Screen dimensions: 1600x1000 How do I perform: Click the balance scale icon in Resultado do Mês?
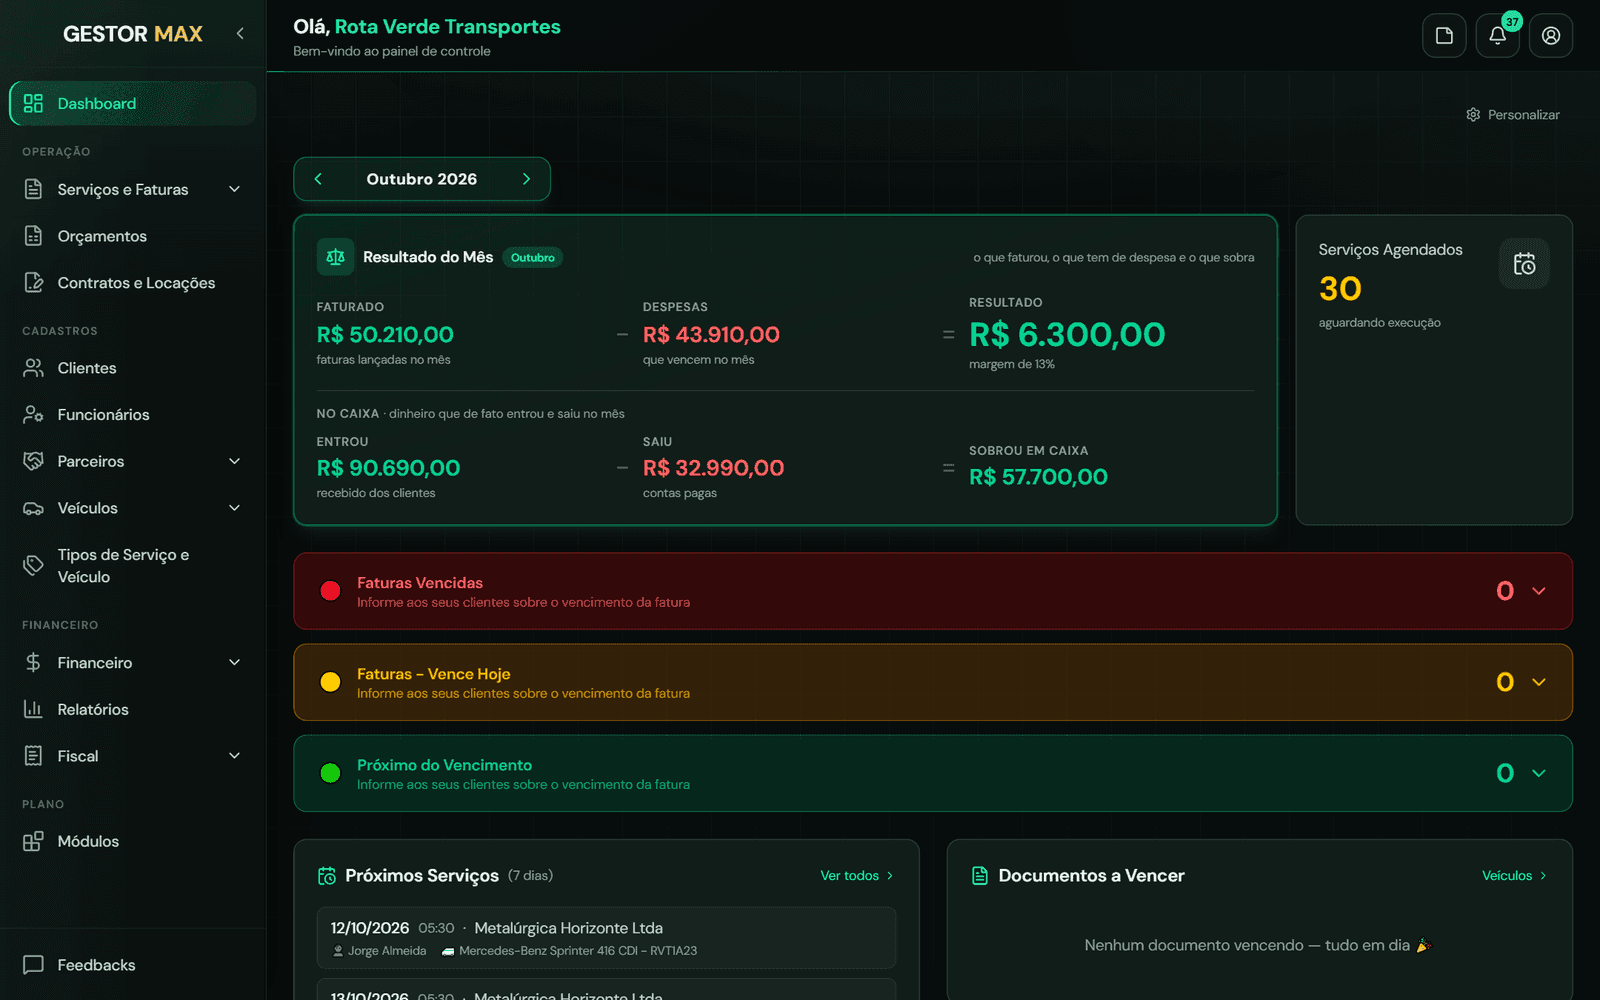point(335,257)
